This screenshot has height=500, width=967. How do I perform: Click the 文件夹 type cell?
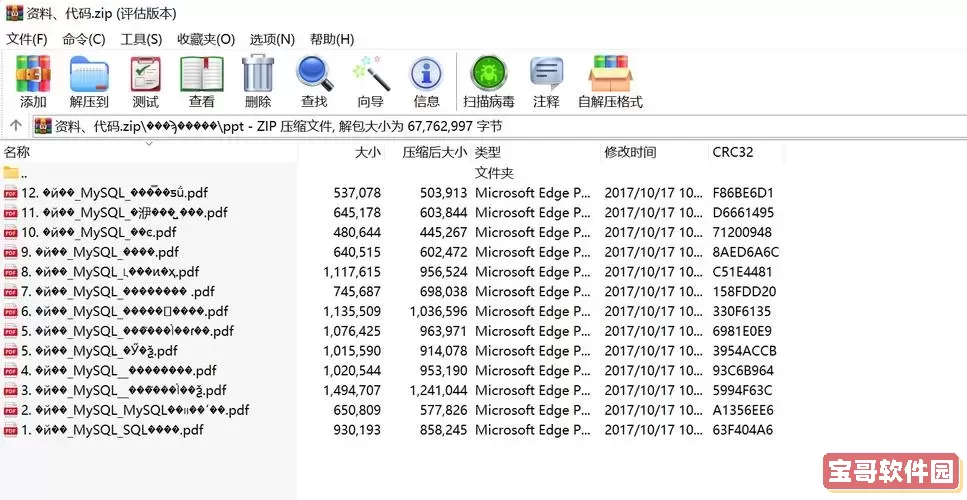click(x=494, y=173)
